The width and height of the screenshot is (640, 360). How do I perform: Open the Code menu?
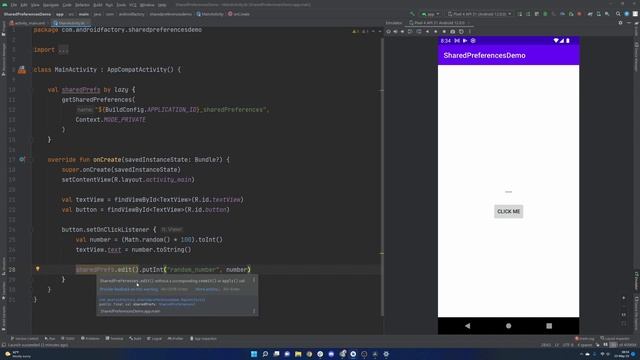[x=67, y=5]
